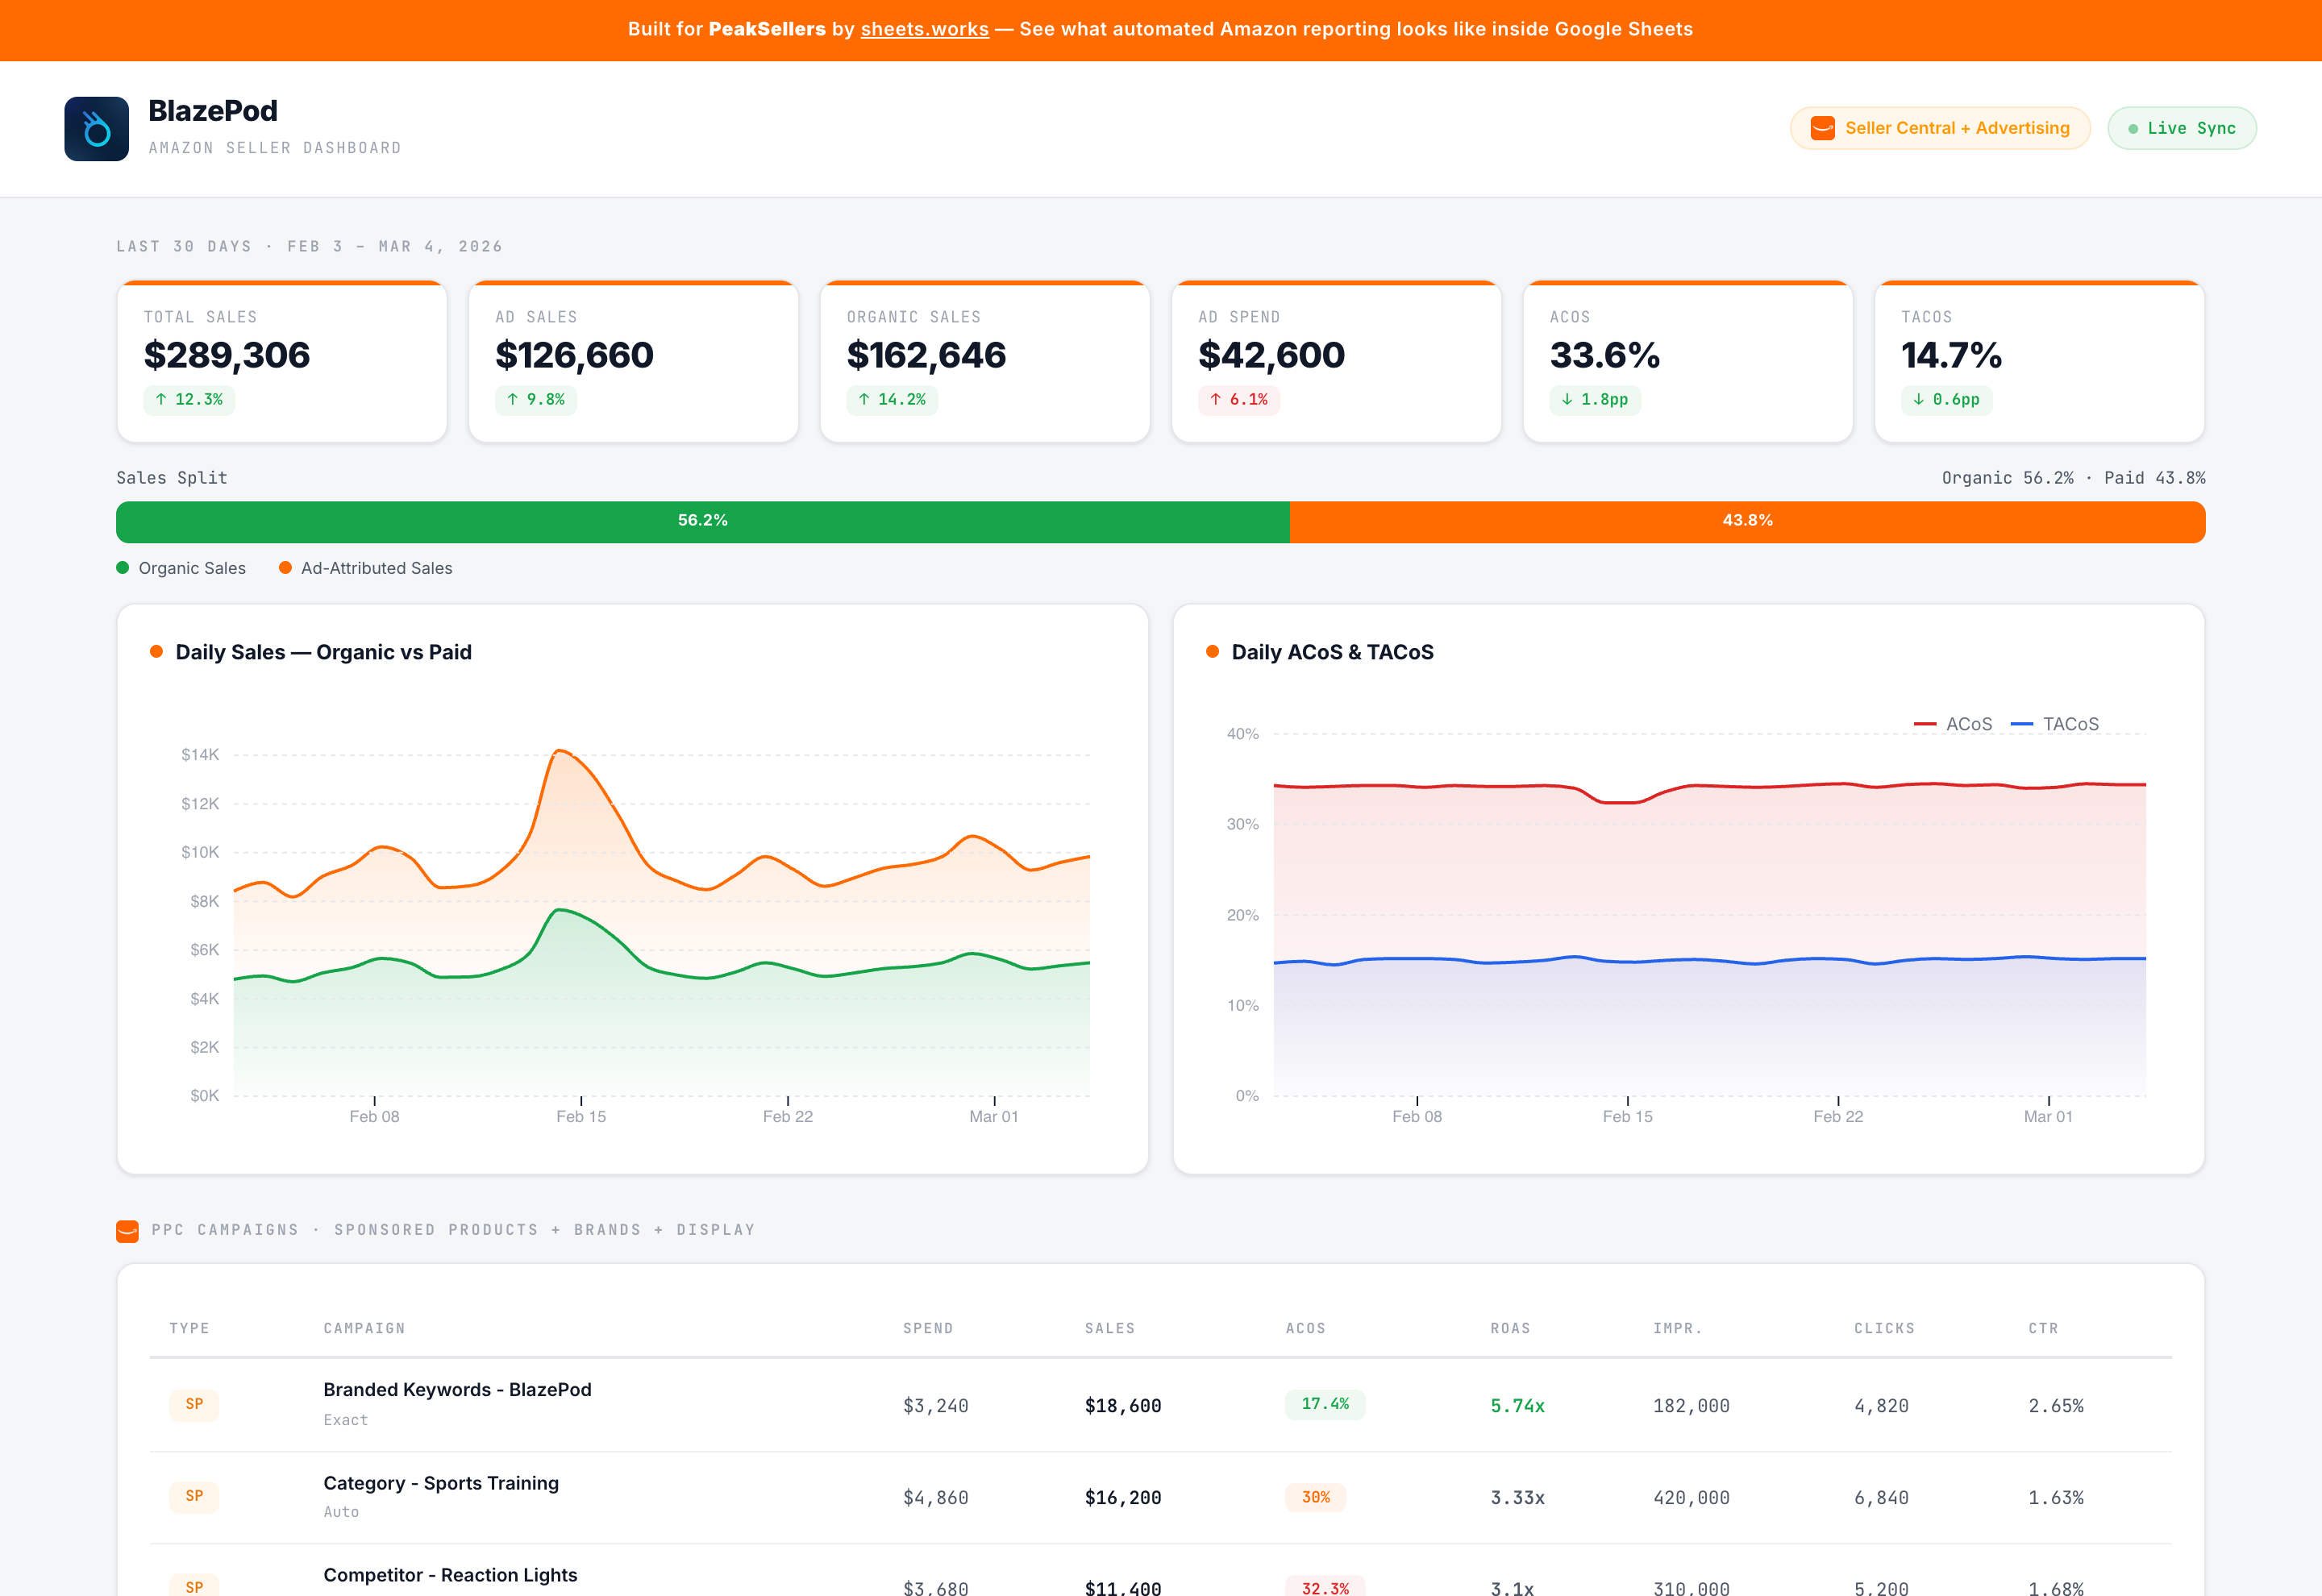The height and width of the screenshot is (1596, 2322).
Task: Click the 14.7% TACoS value
Action: click(x=1951, y=355)
